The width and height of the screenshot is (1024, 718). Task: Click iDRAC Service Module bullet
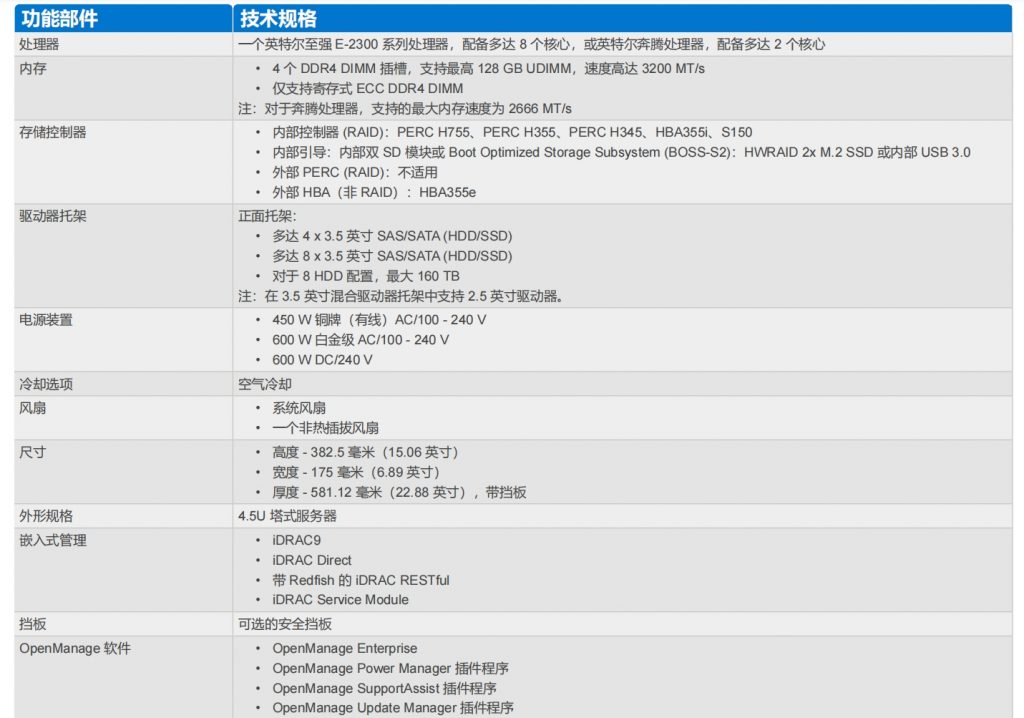341,600
